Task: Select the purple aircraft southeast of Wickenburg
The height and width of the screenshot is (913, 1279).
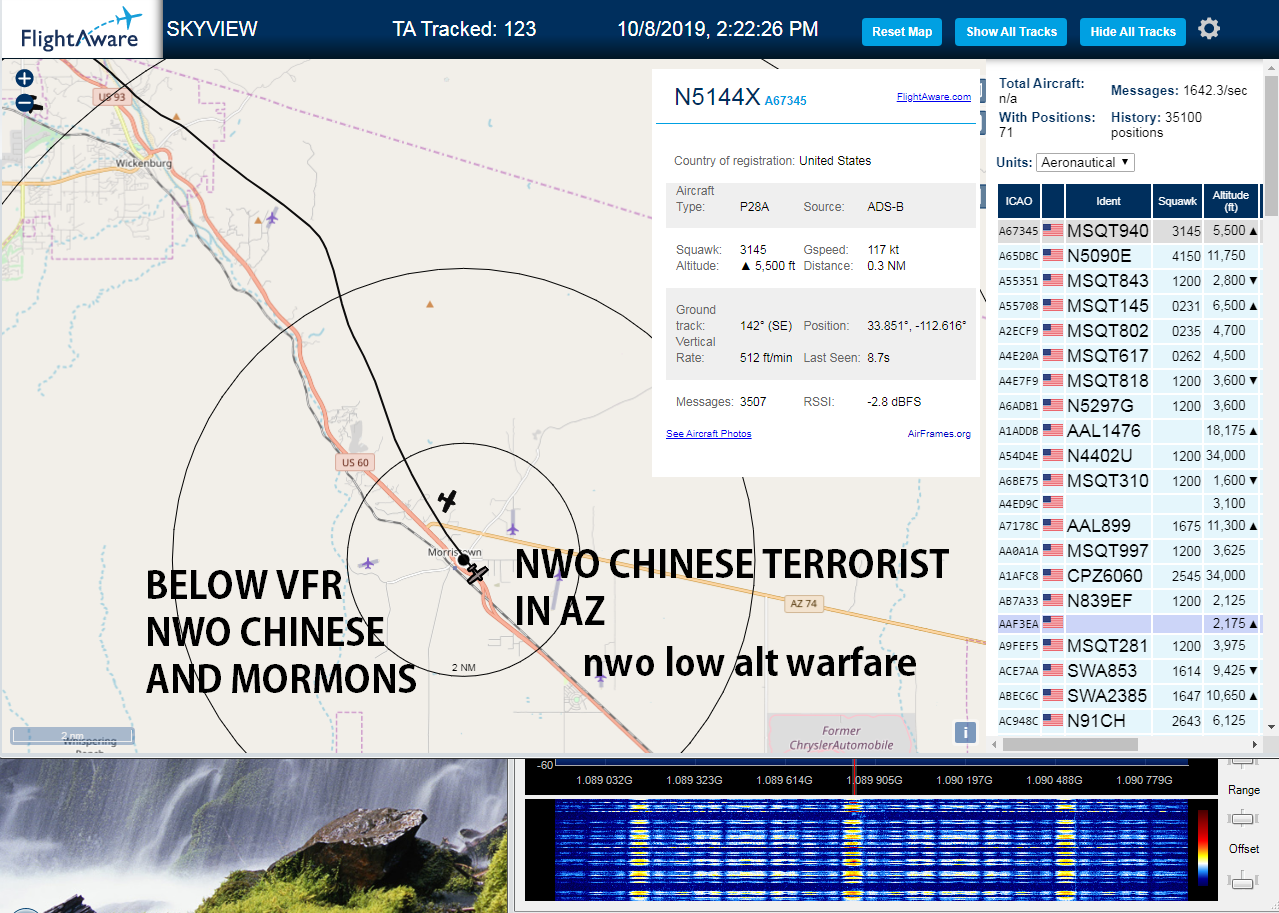Action: click(272, 216)
